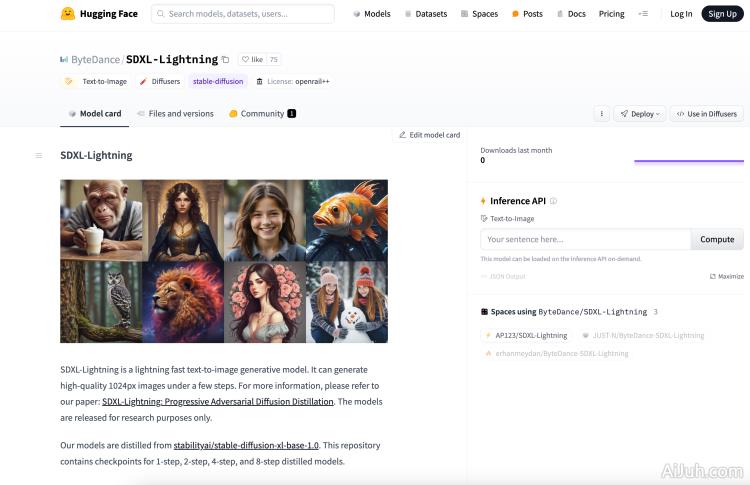
Task: Expand the Deploy dropdown
Action: coord(640,114)
